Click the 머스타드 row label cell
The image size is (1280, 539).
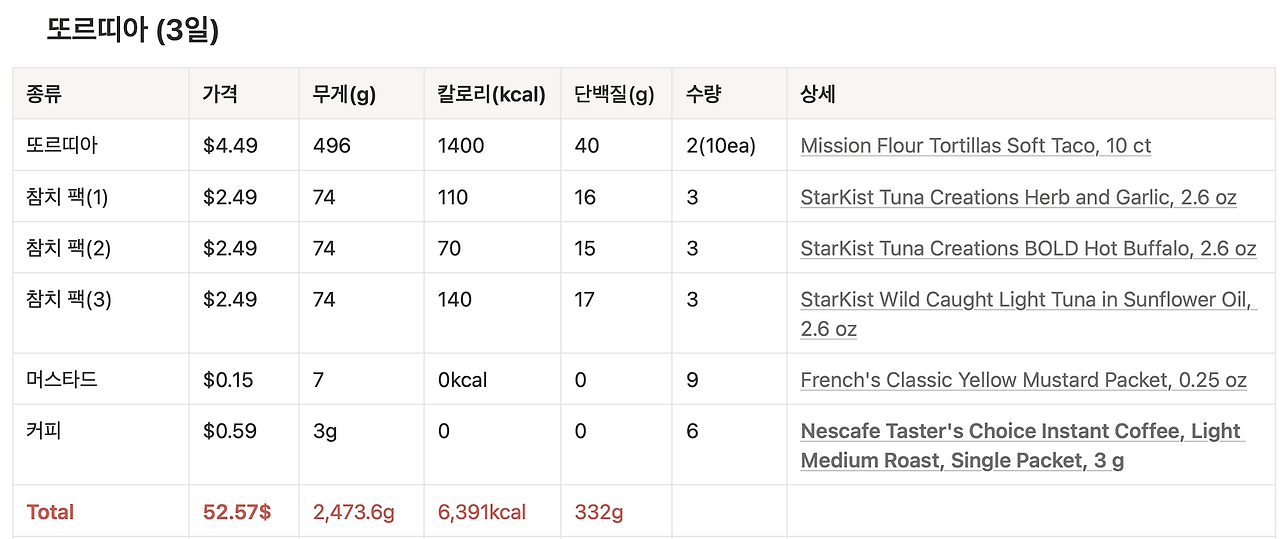(62, 380)
